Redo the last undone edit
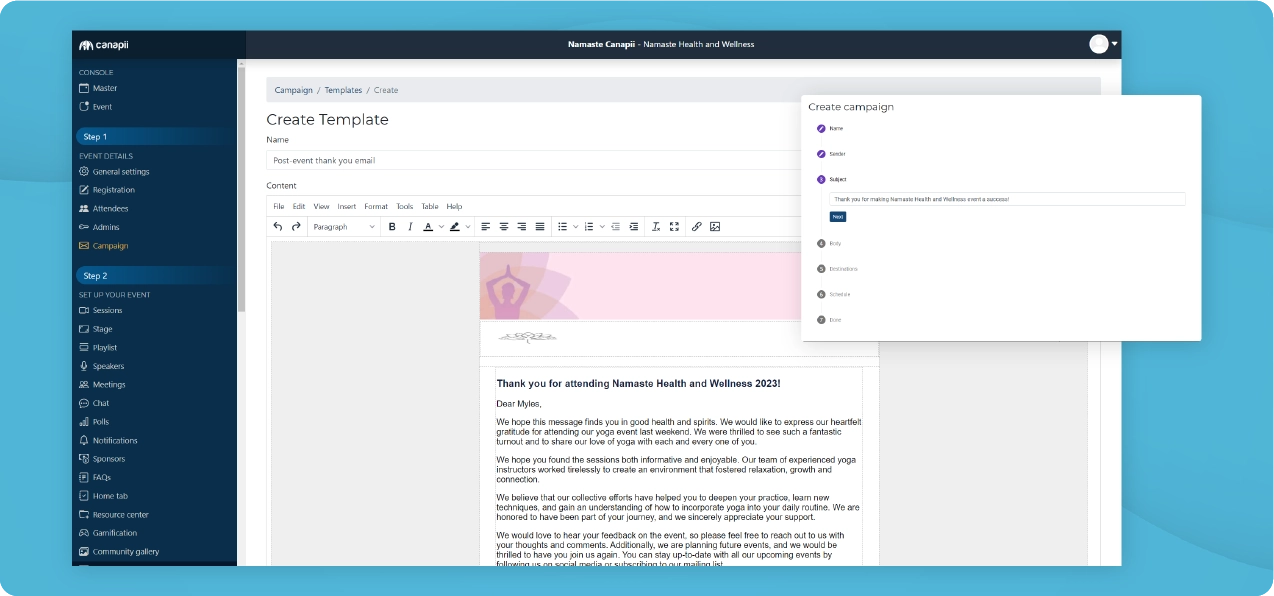 [296, 227]
